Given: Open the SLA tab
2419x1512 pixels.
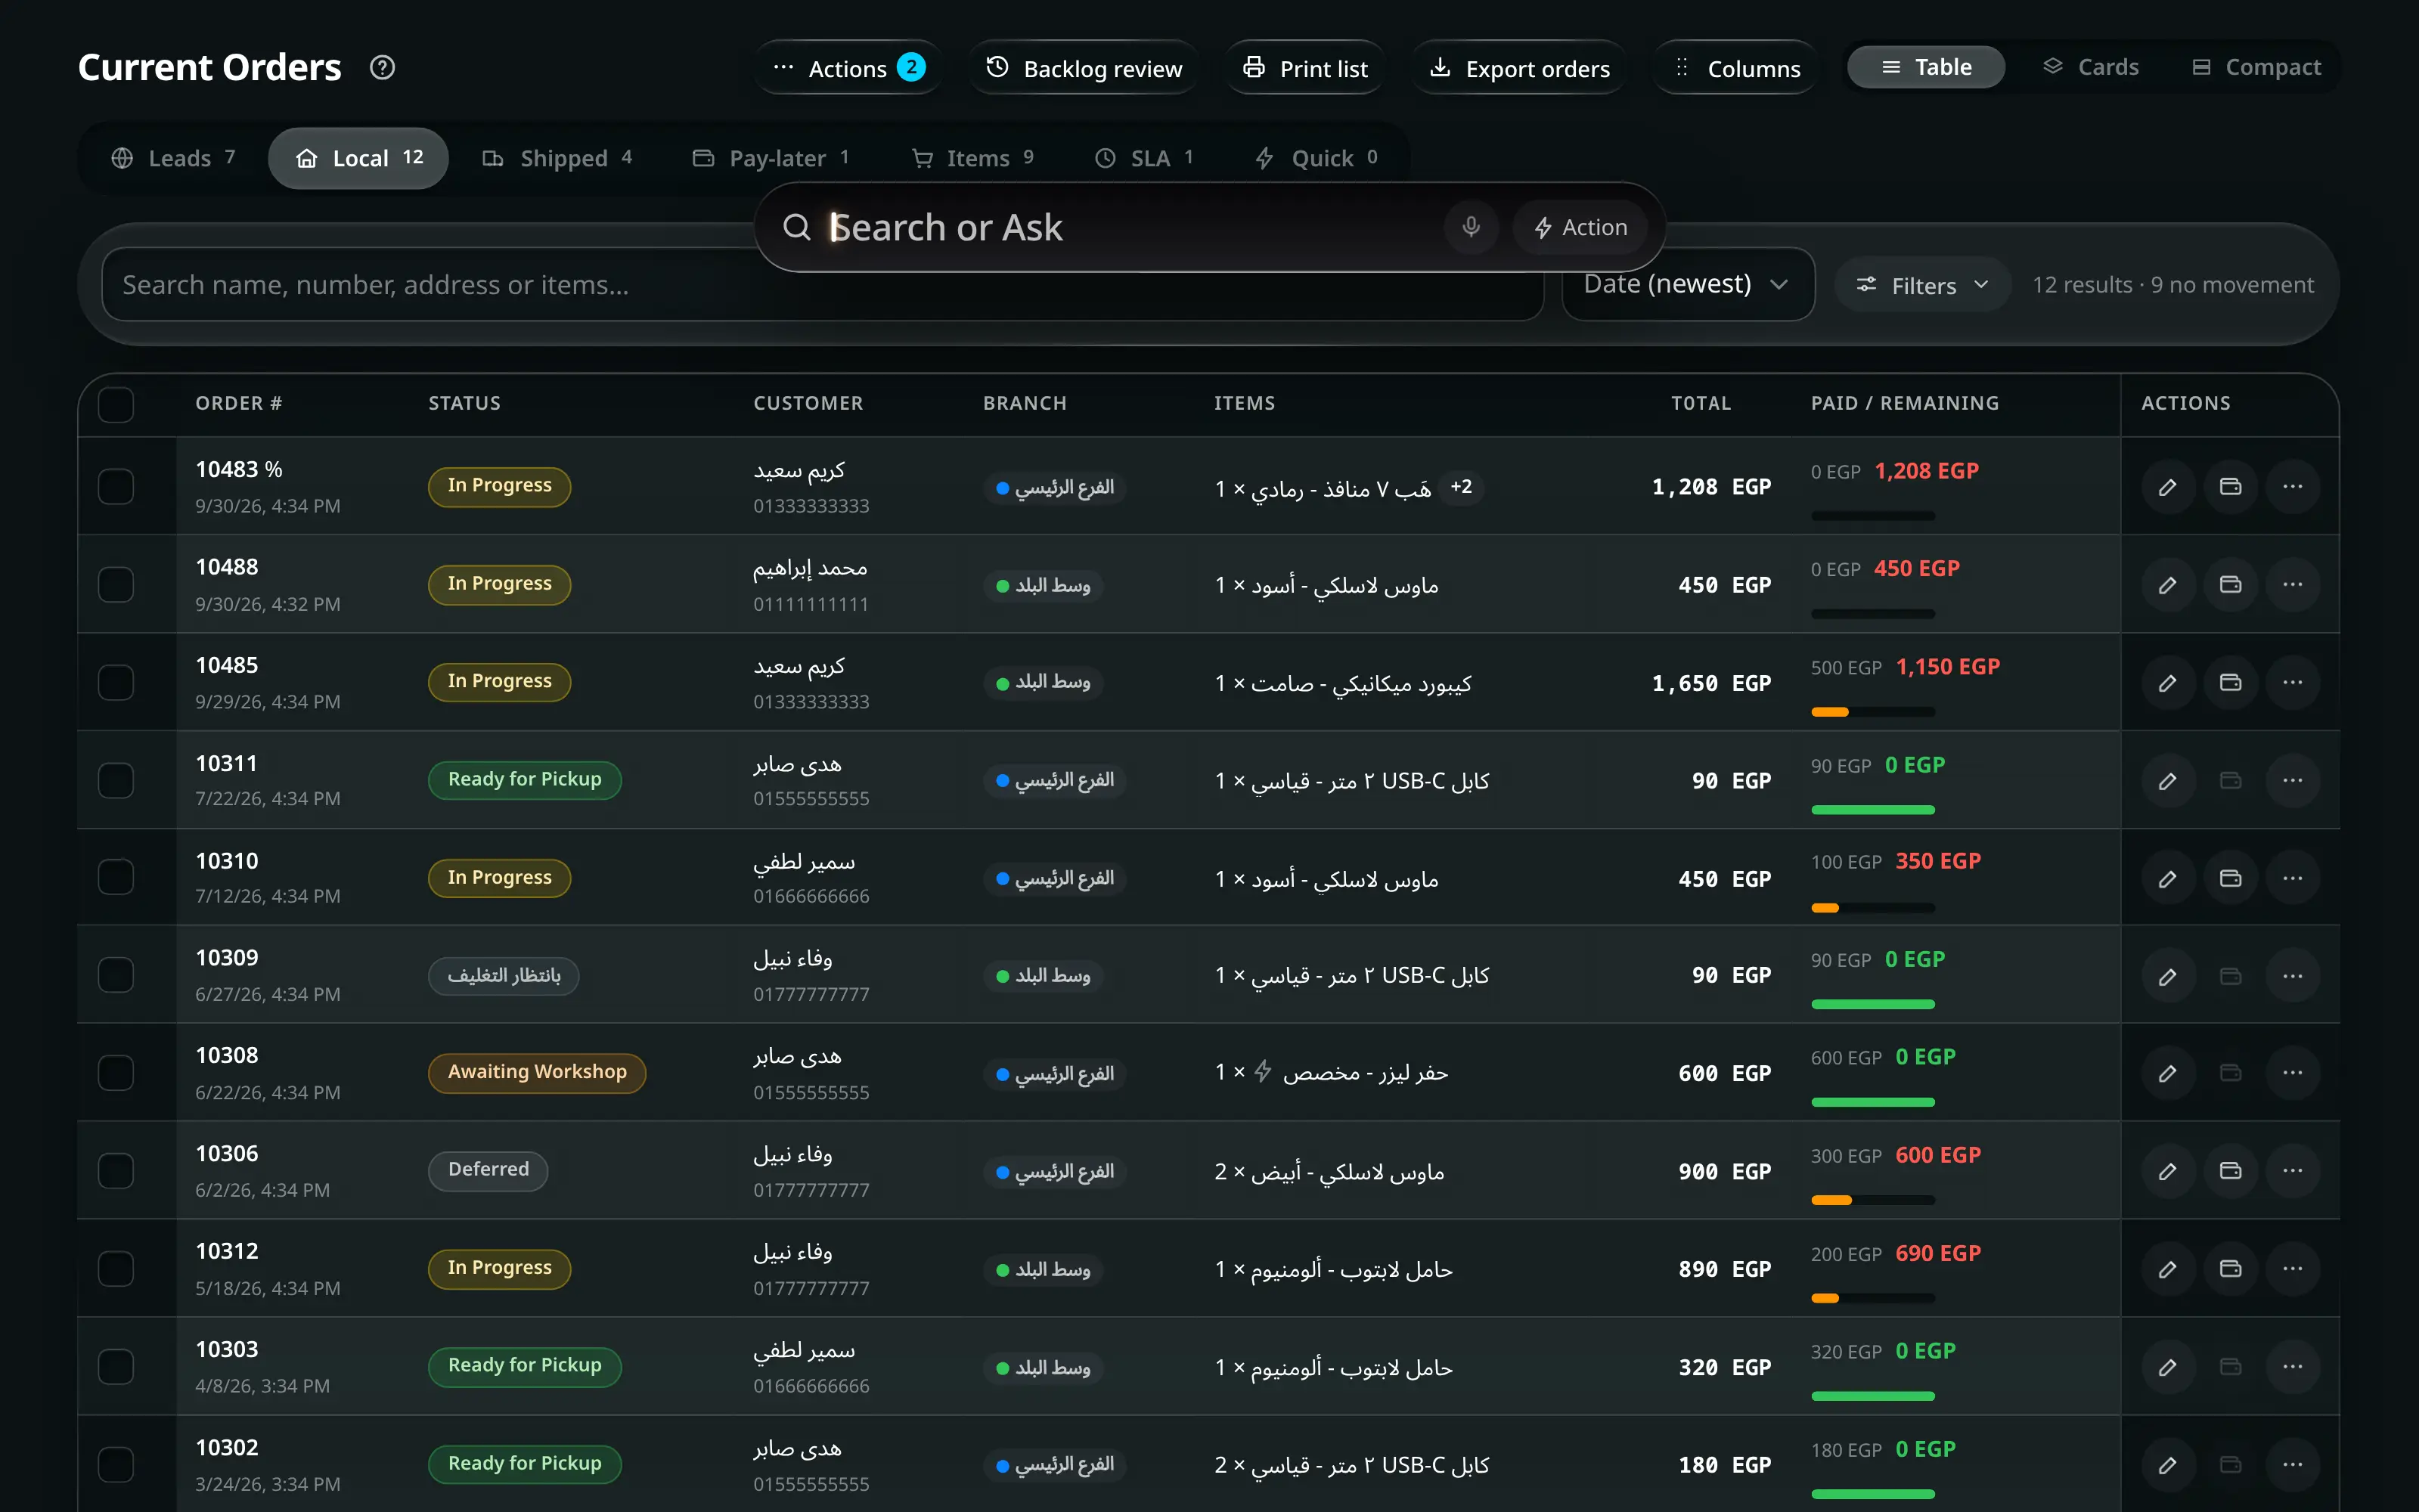Looking at the screenshot, I should click(1143, 158).
